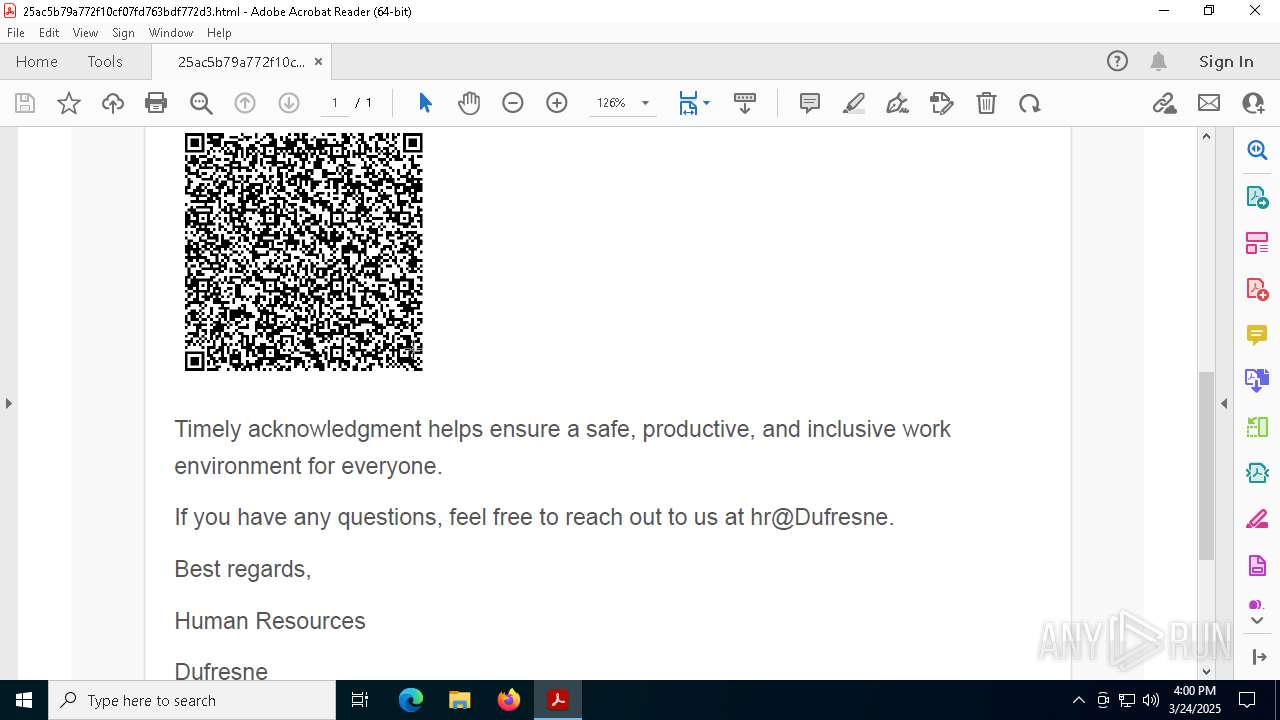Screen dimensions: 1280x720
Task: Open the File menu
Action: click(x=16, y=33)
